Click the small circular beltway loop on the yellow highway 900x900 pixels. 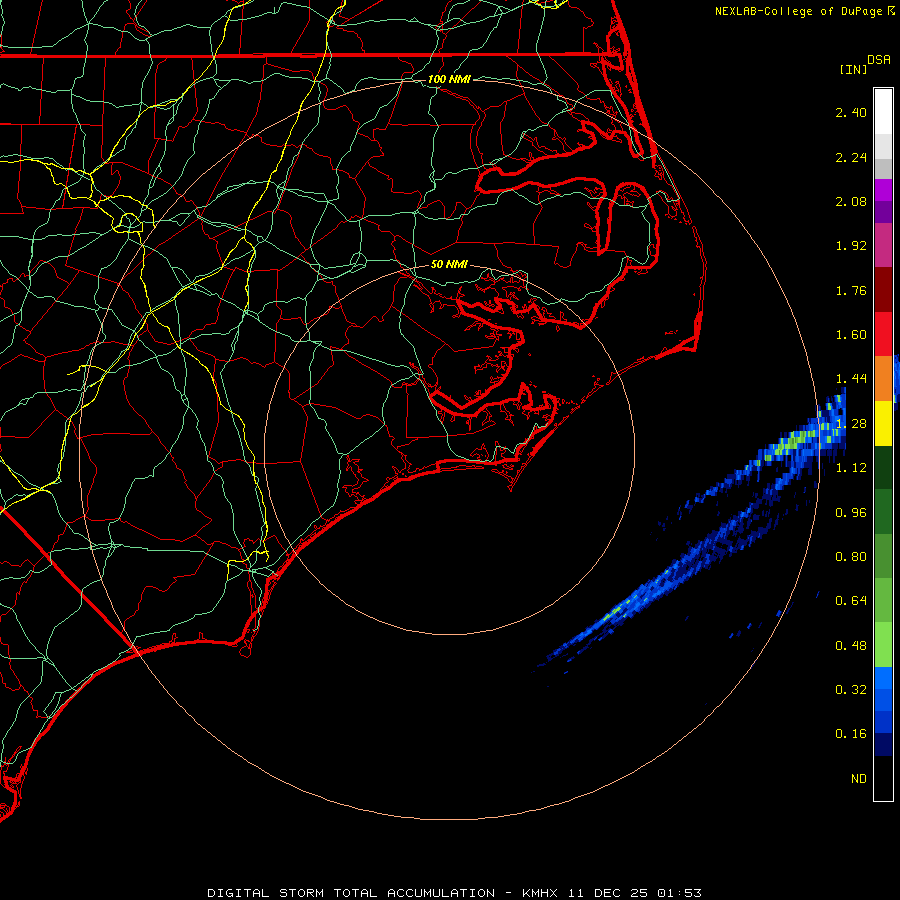pyautogui.click(x=129, y=222)
